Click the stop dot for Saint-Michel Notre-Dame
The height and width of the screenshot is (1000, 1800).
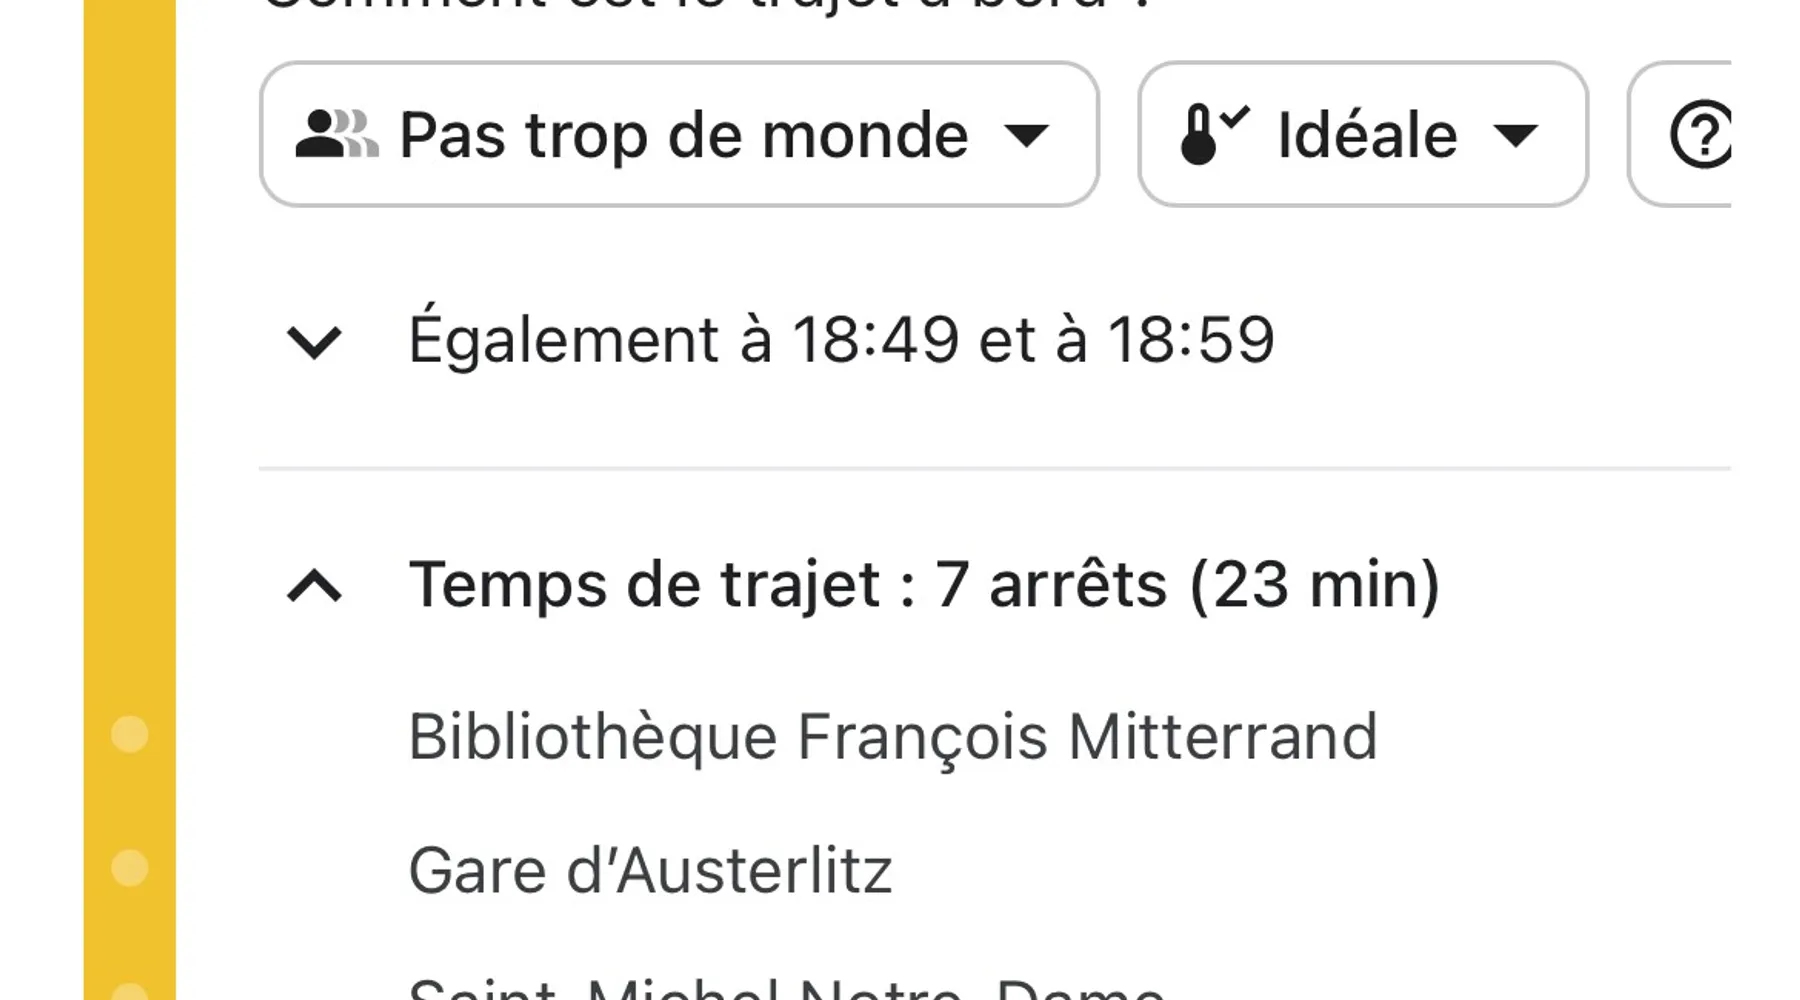click(129, 991)
